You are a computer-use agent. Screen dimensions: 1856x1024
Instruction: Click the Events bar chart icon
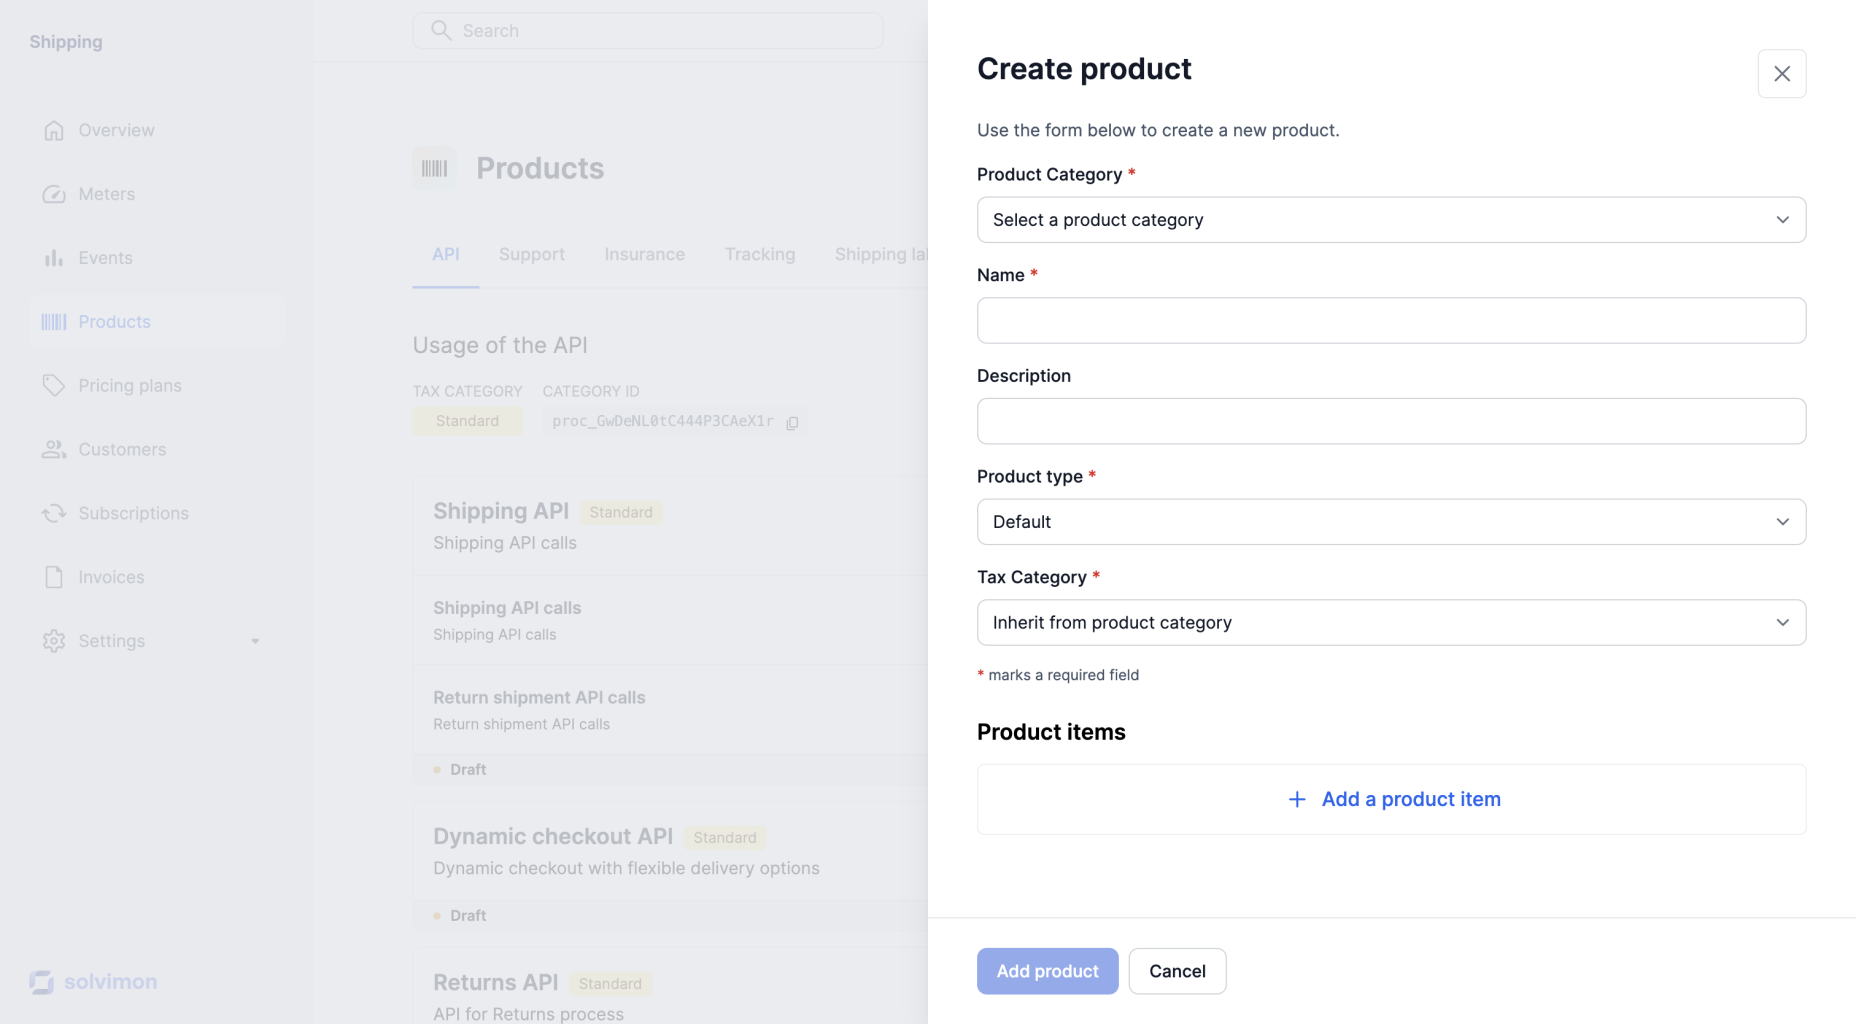point(54,258)
